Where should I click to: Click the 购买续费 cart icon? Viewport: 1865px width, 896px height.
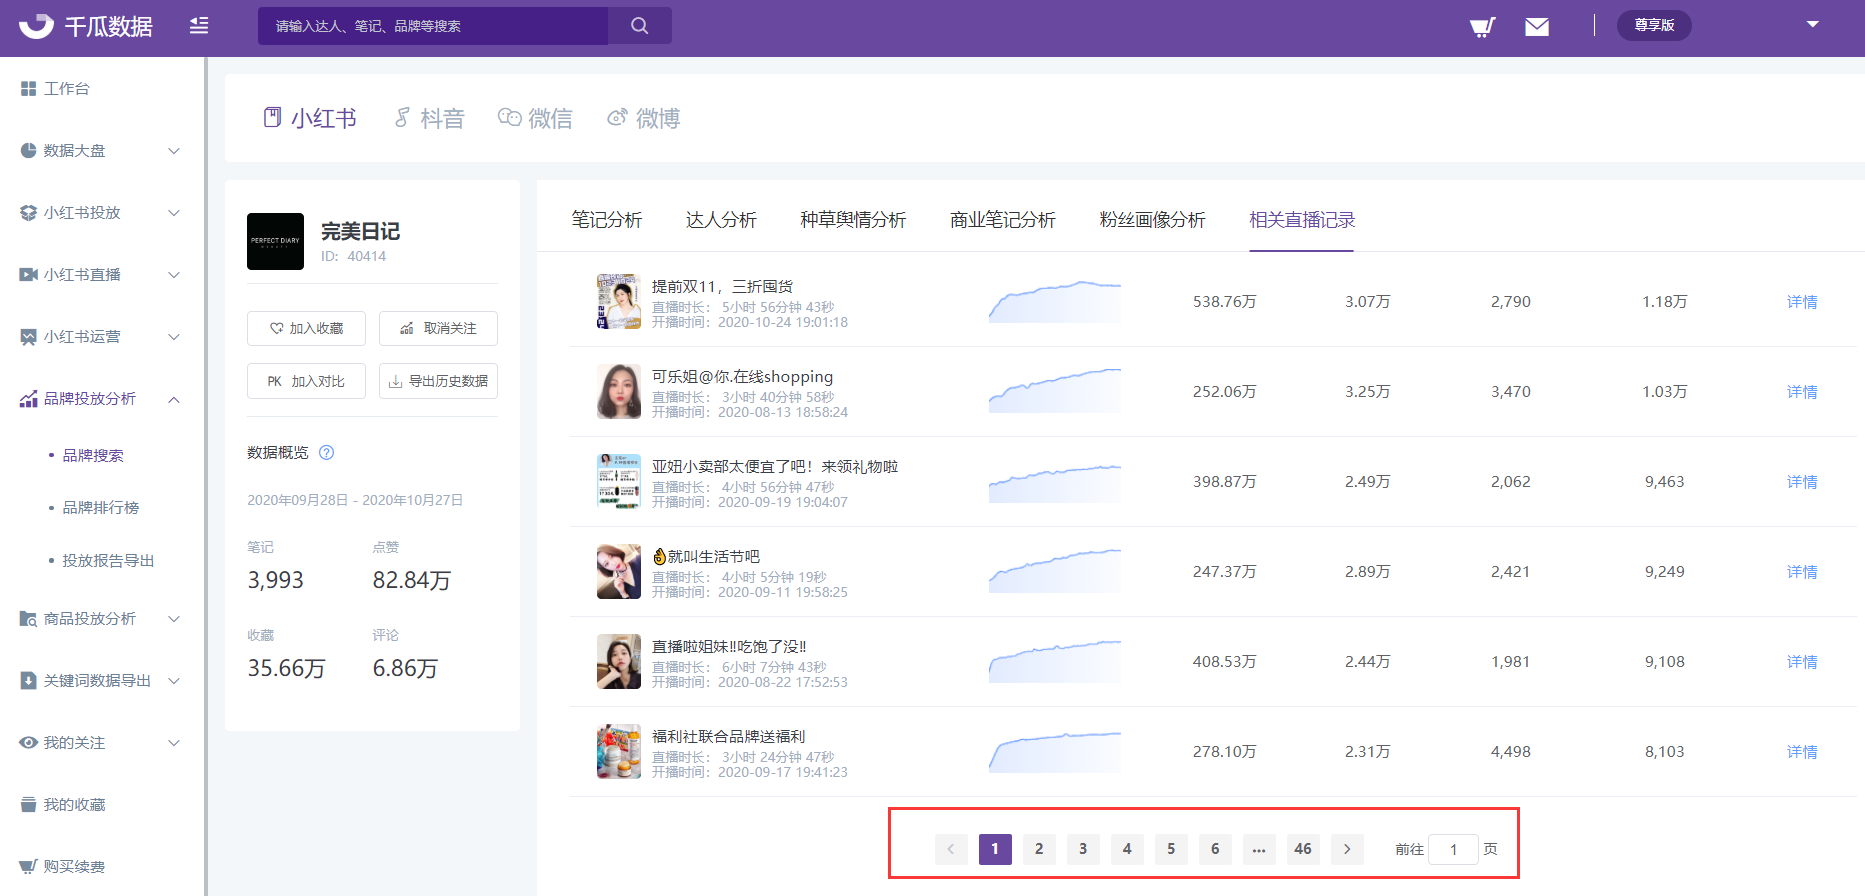pos(28,867)
